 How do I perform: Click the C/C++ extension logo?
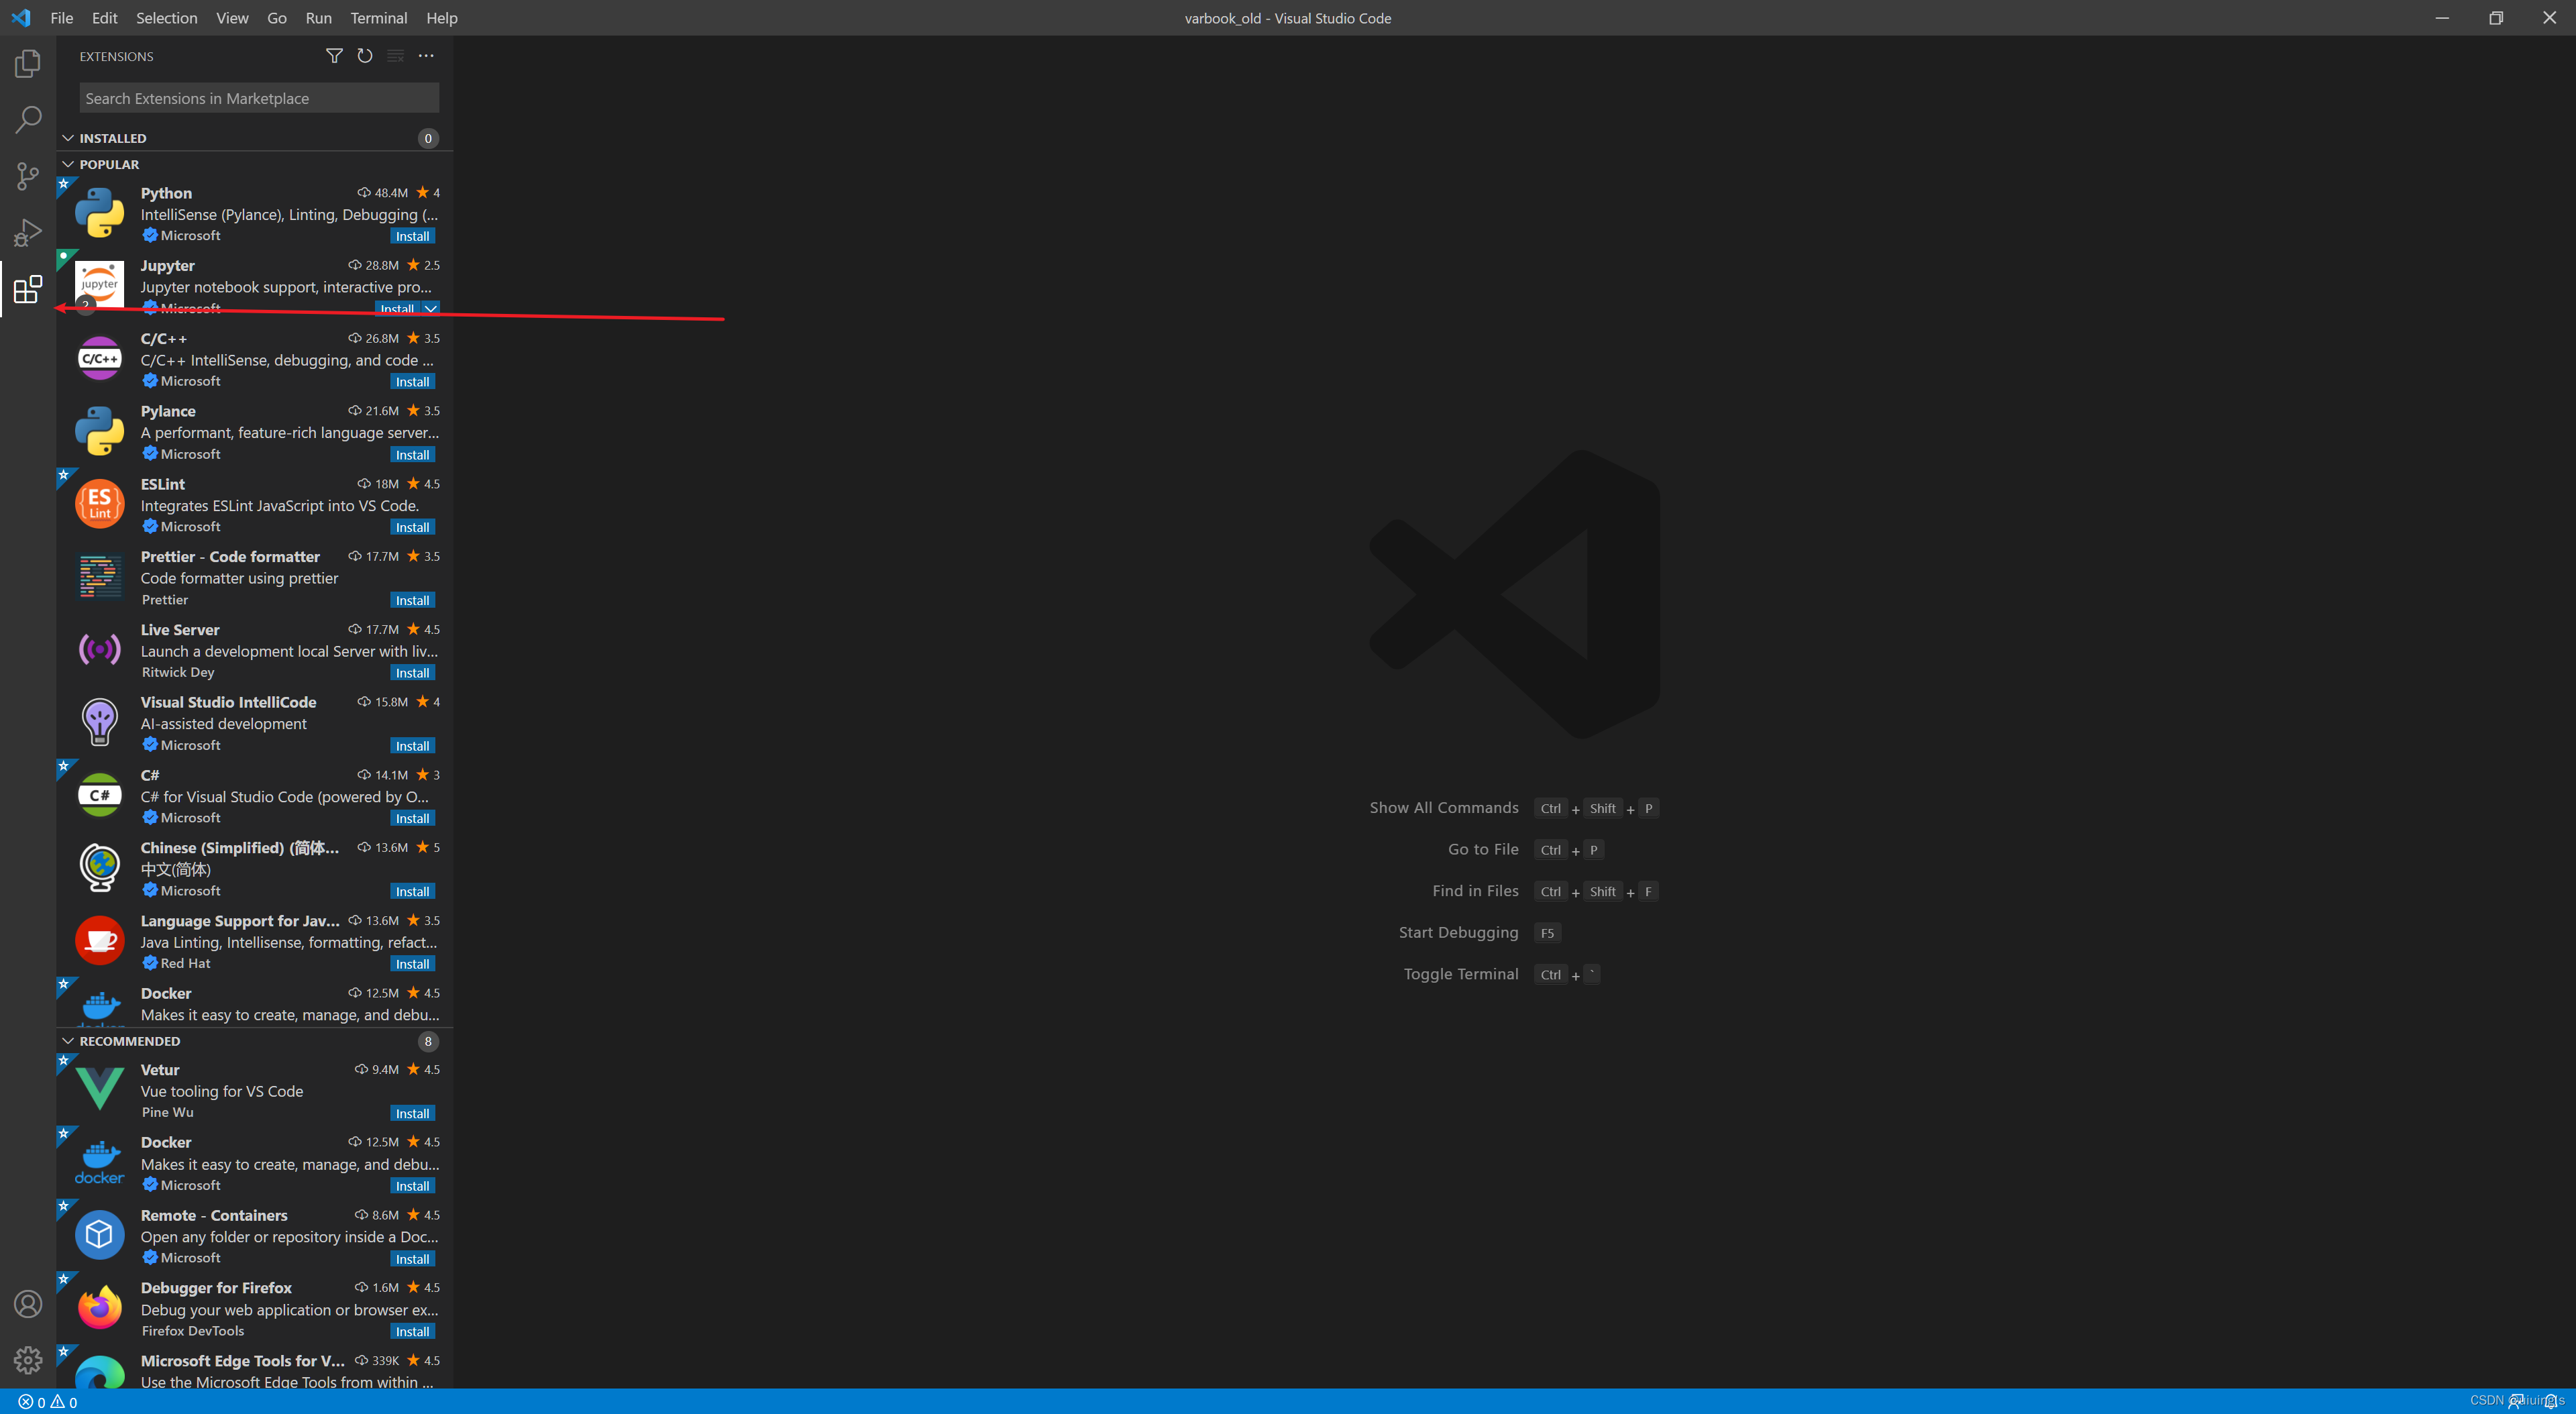click(x=100, y=359)
